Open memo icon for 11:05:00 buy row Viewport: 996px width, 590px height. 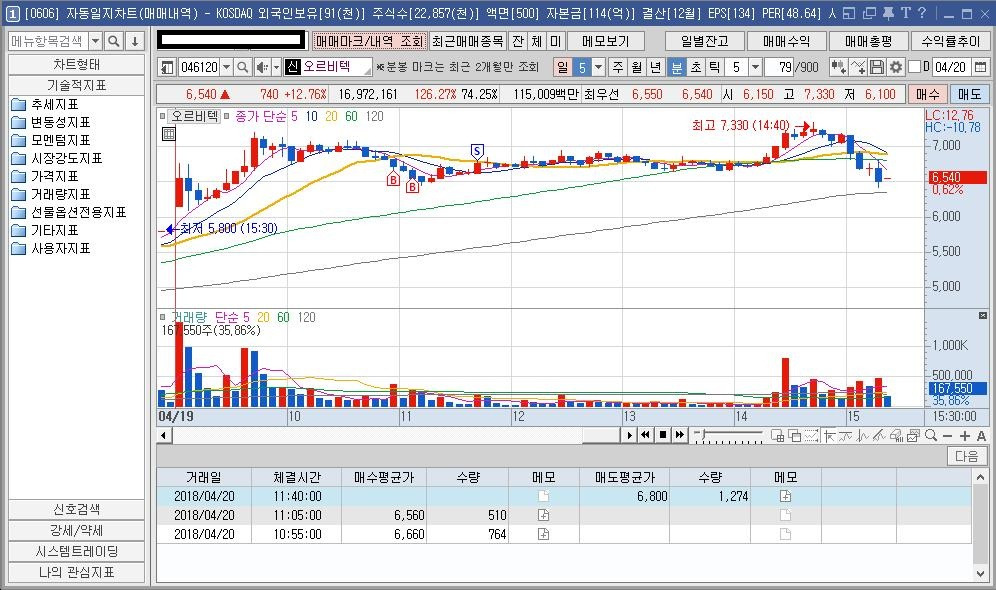tap(543, 515)
